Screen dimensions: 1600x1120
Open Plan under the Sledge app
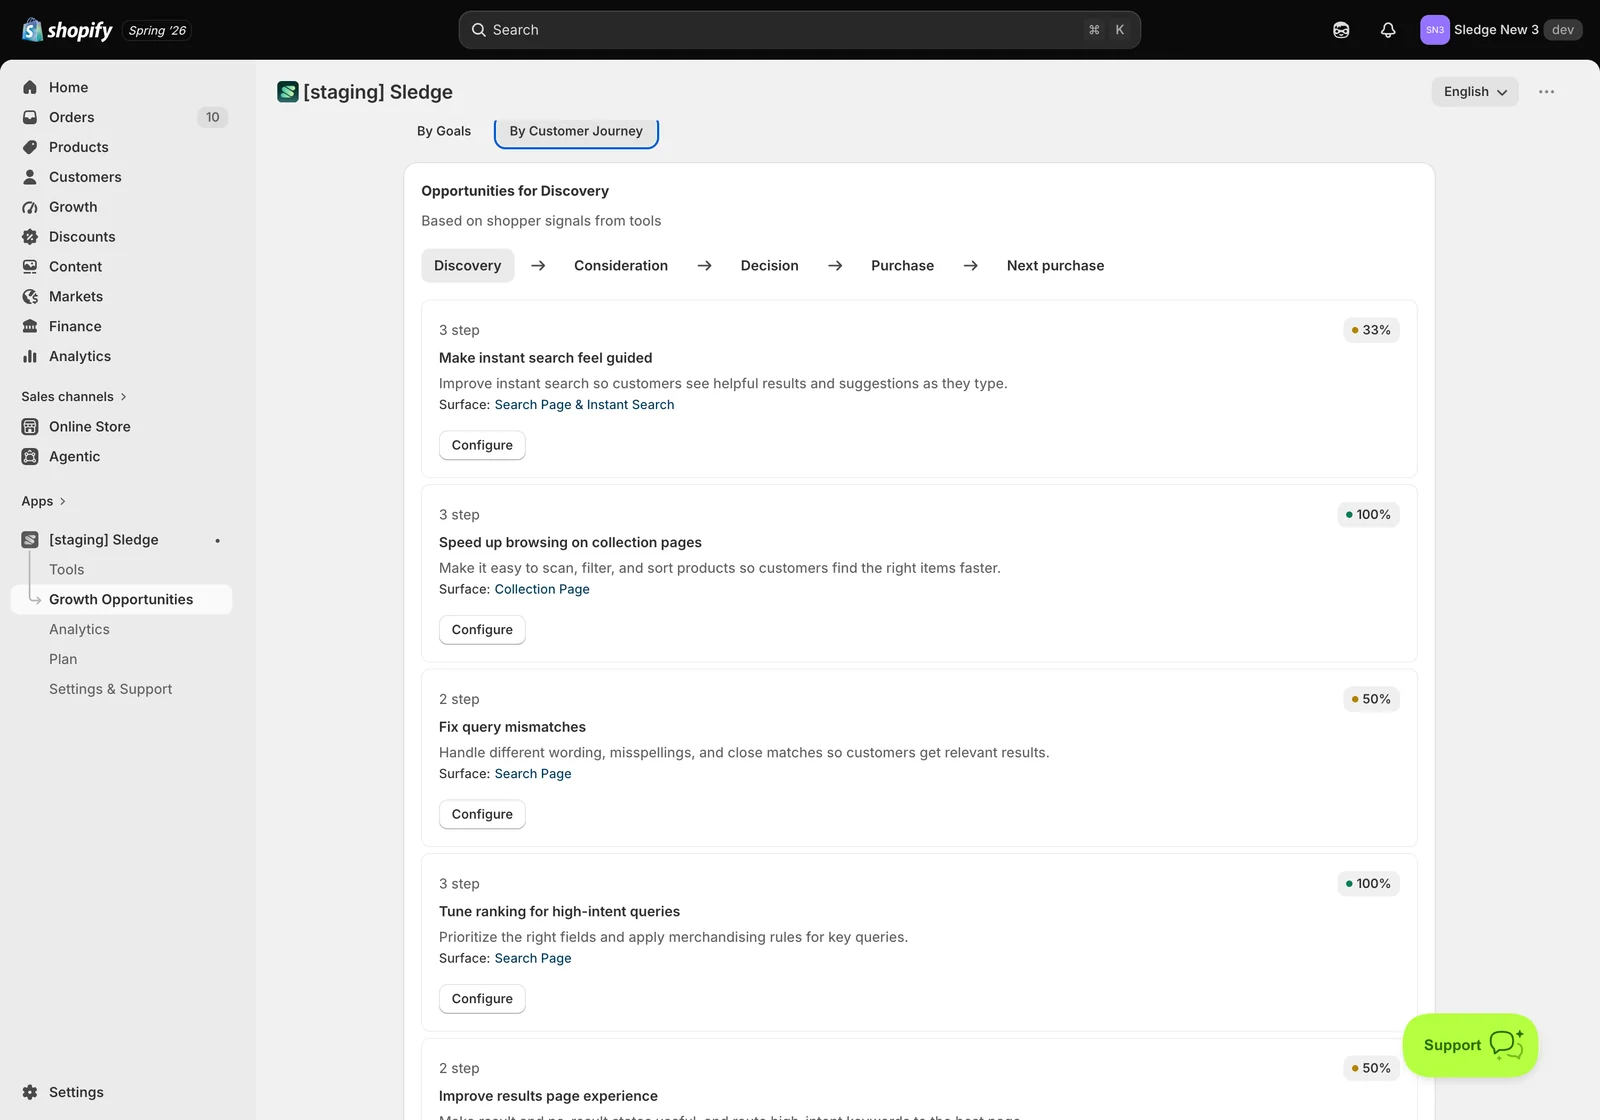pos(63,659)
